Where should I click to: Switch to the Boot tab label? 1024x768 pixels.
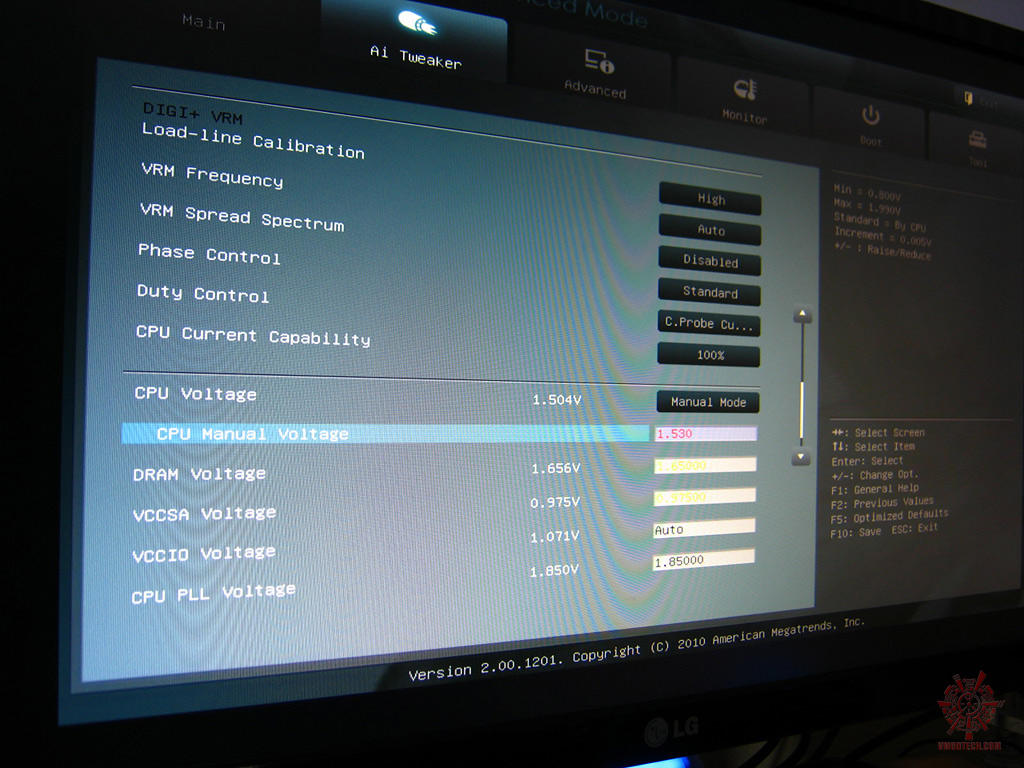coord(871,140)
